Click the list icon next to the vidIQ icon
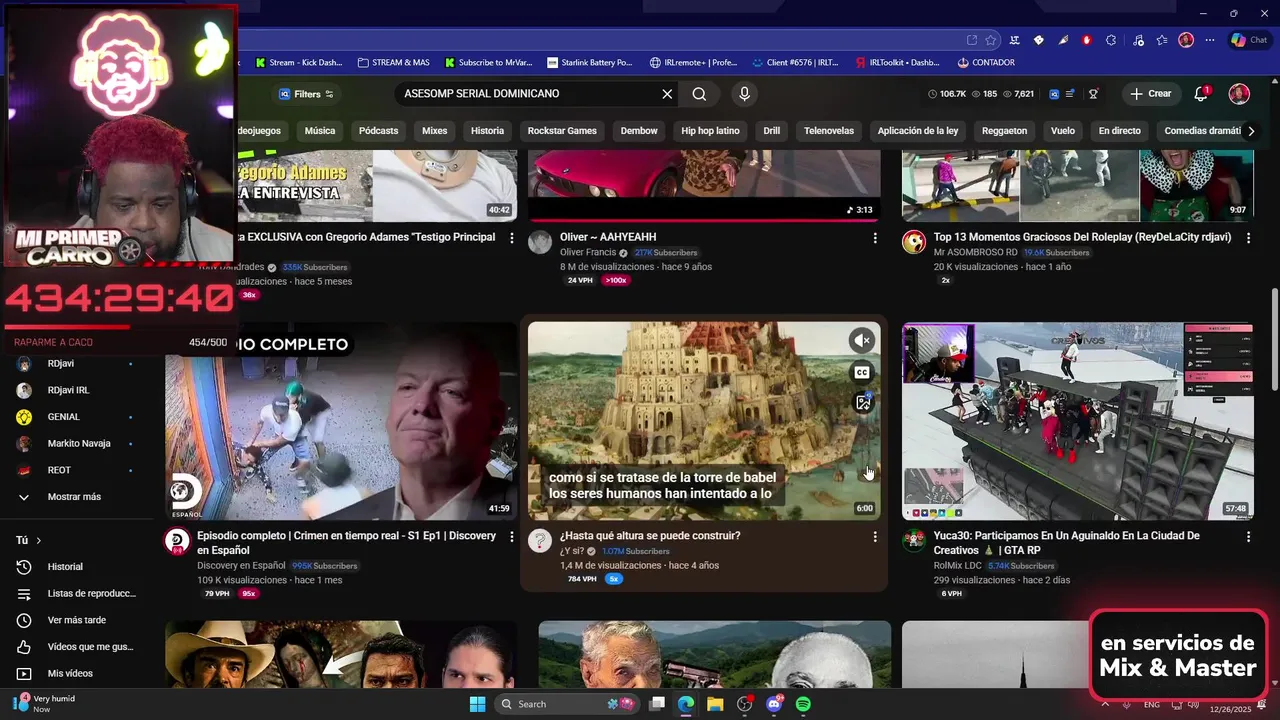 coord(1071,94)
